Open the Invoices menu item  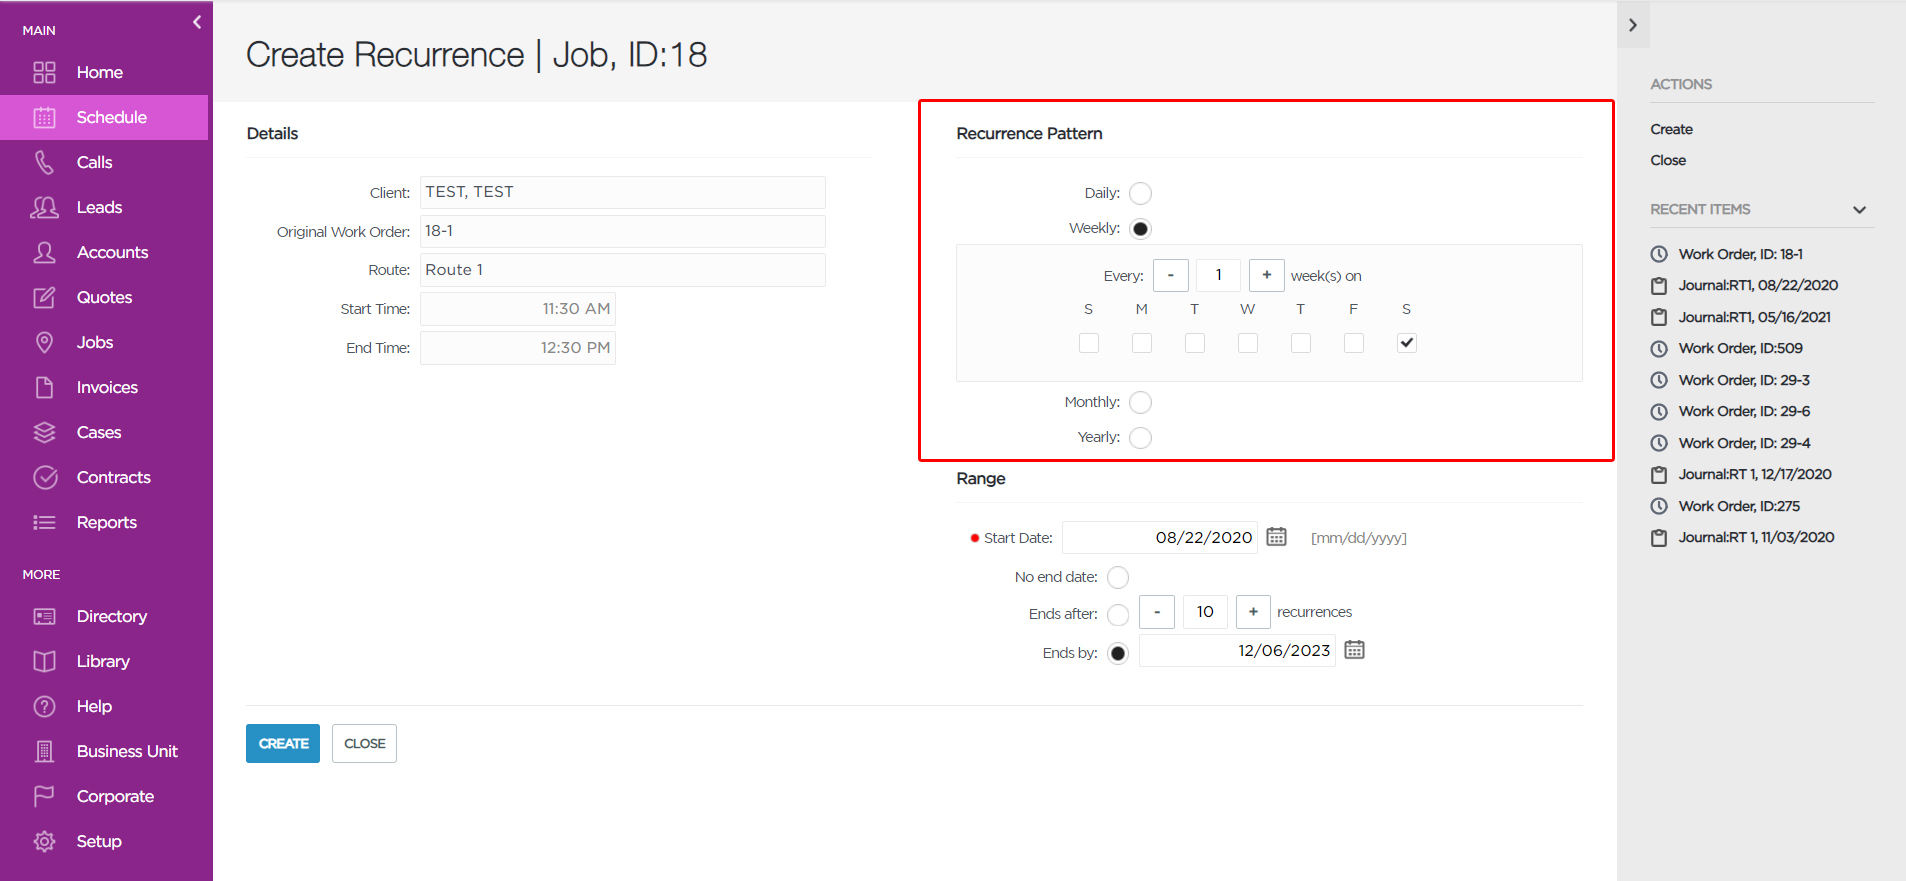coord(106,387)
